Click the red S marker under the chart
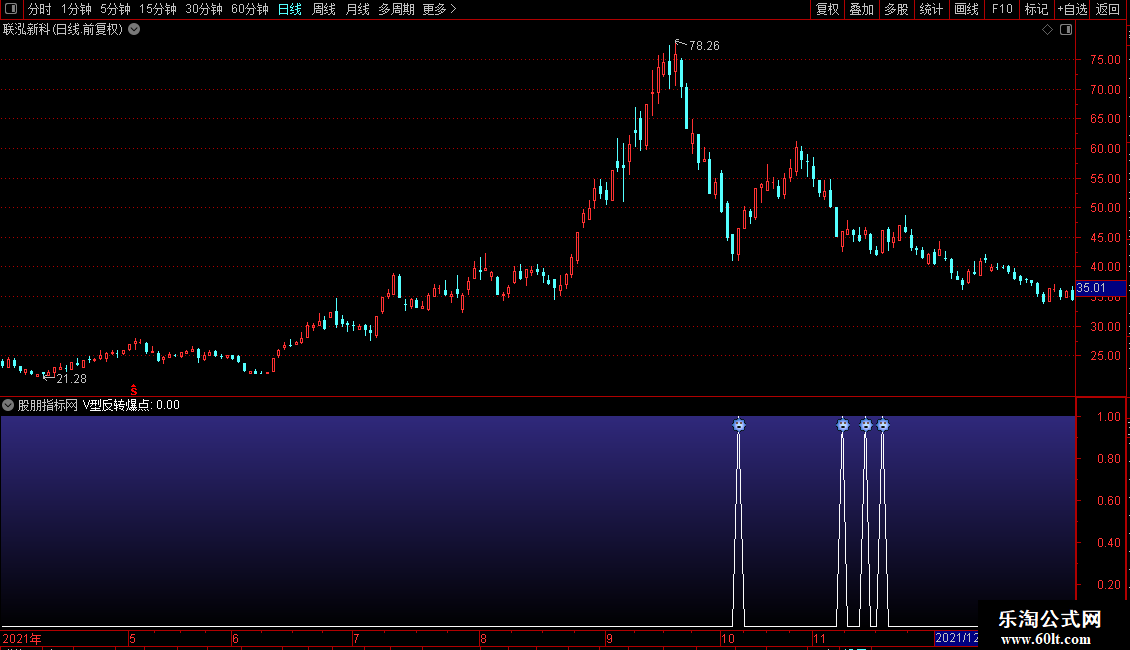This screenshot has height=650, width=1130. (134, 390)
